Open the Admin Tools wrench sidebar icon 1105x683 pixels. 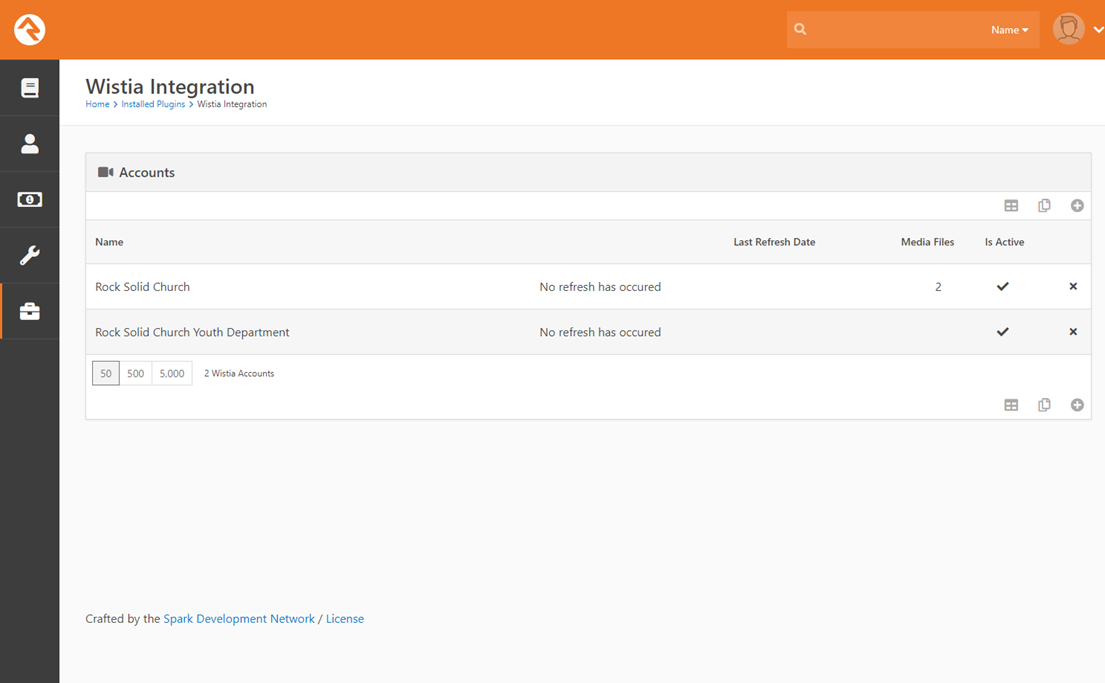(30, 255)
